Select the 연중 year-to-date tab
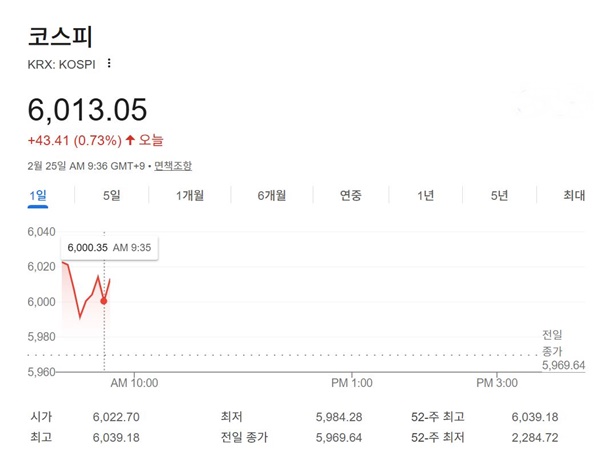600x470 pixels. 350,196
